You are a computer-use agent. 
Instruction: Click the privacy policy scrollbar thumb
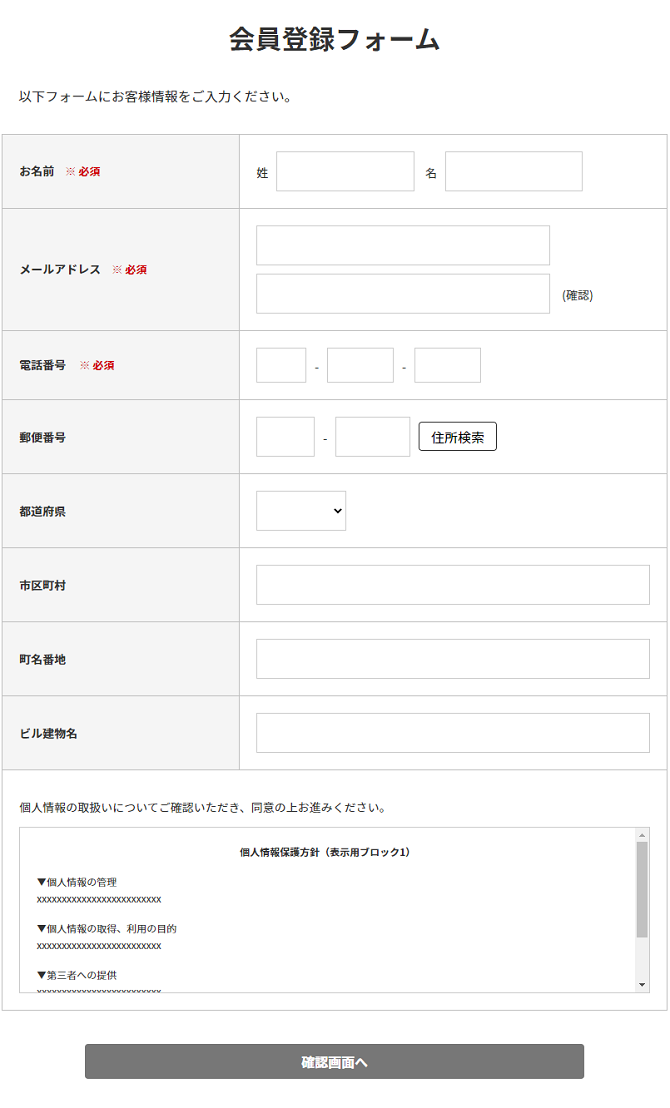(x=642, y=888)
